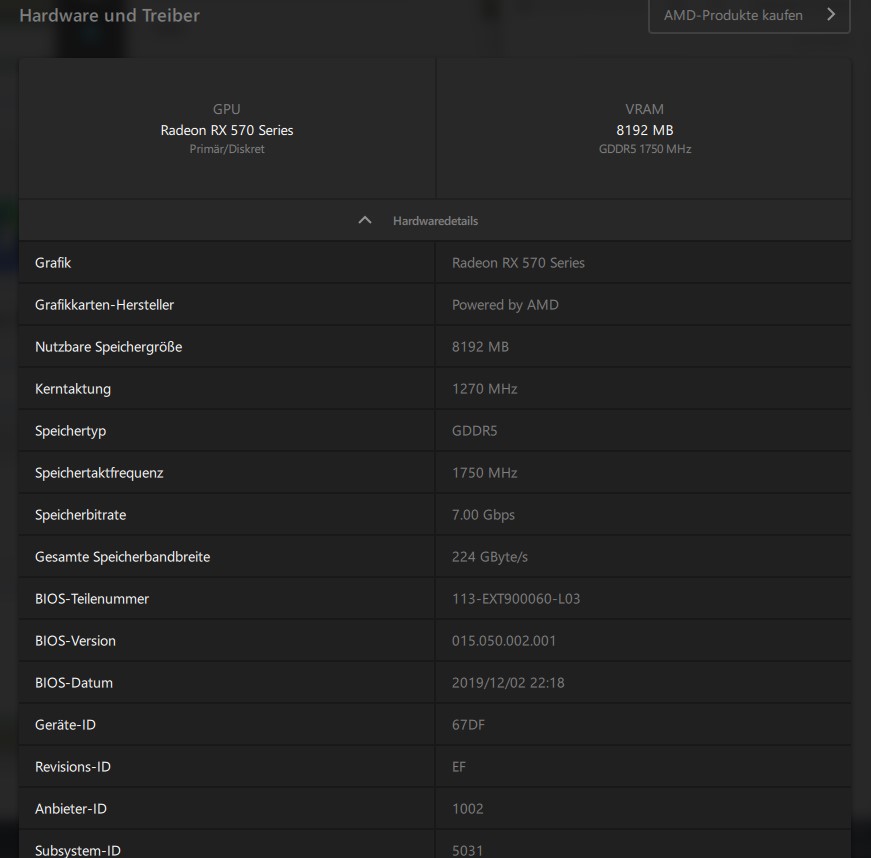Click the Speichertyp label

pyautogui.click(x=71, y=431)
